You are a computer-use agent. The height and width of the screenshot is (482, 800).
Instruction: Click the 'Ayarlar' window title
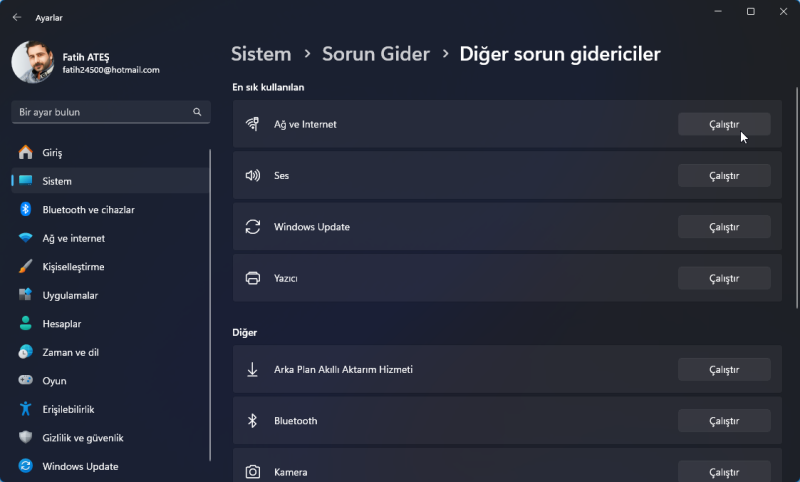click(x=49, y=18)
